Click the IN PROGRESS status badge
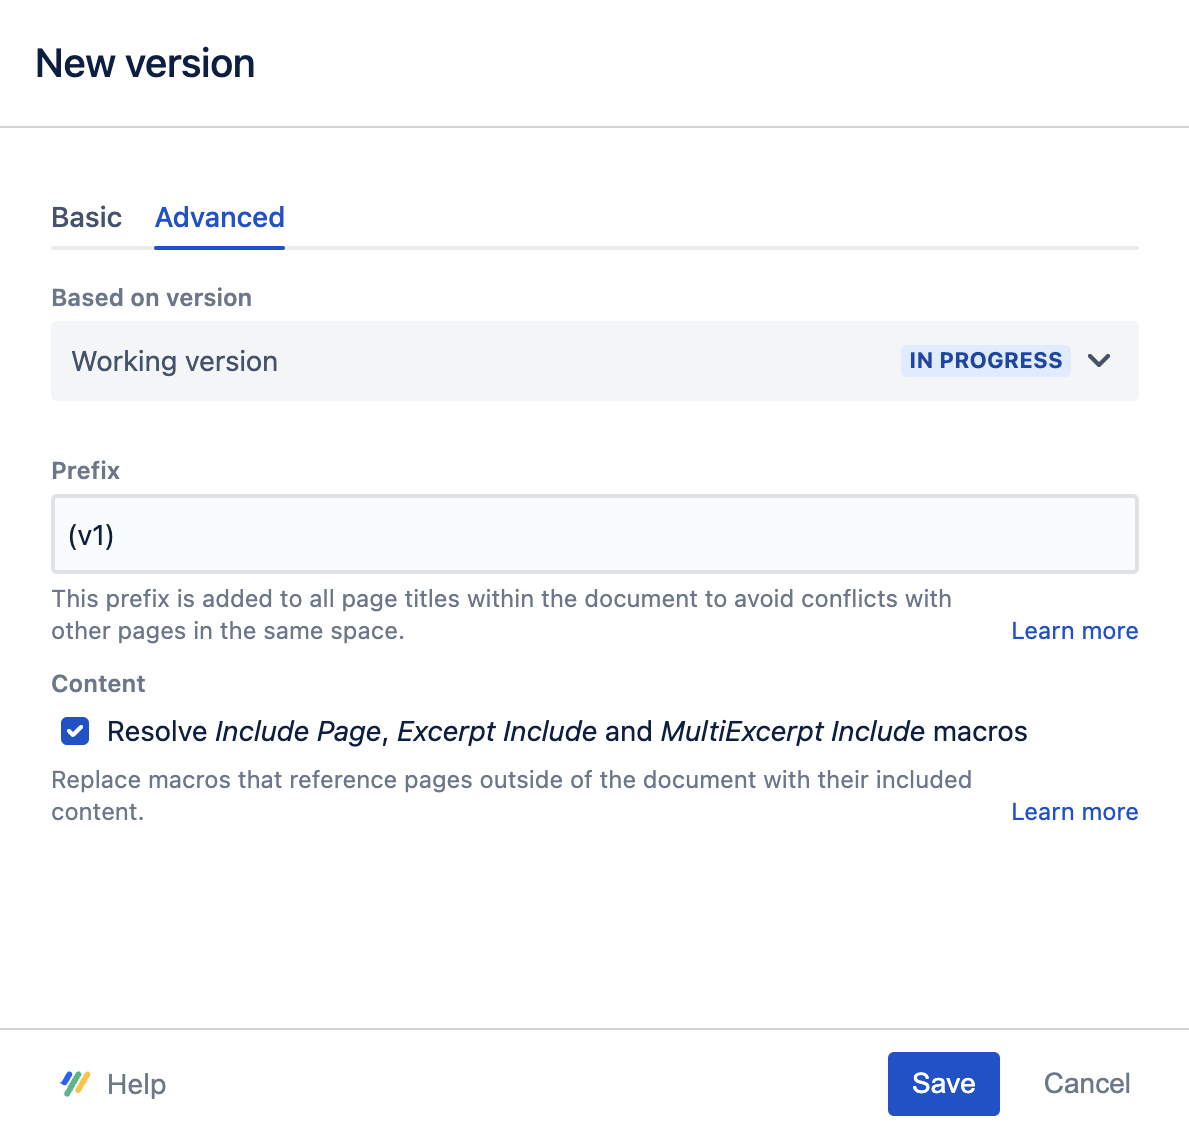The width and height of the screenshot is (1189, 1136). tap(985, 361)
